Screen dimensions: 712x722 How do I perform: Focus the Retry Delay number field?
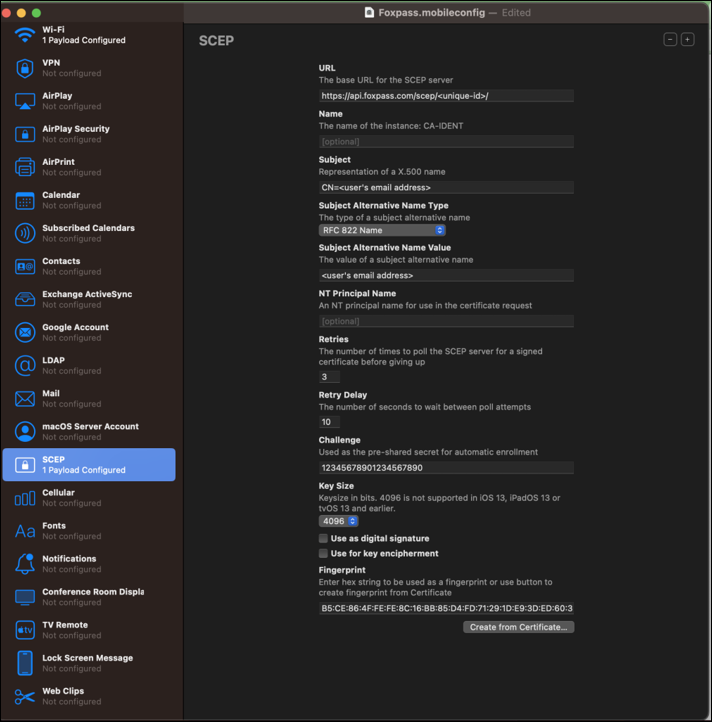pos(329,422)
